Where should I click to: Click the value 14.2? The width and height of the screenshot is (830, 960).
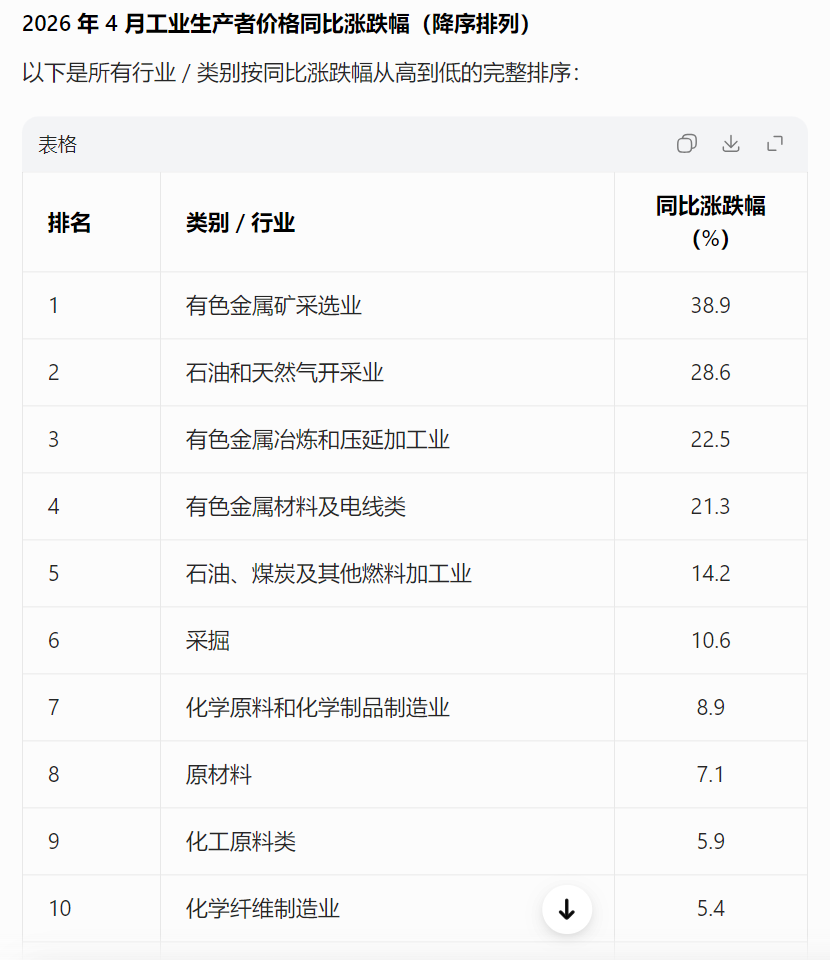pyautogui.click(x=711, y=573)
